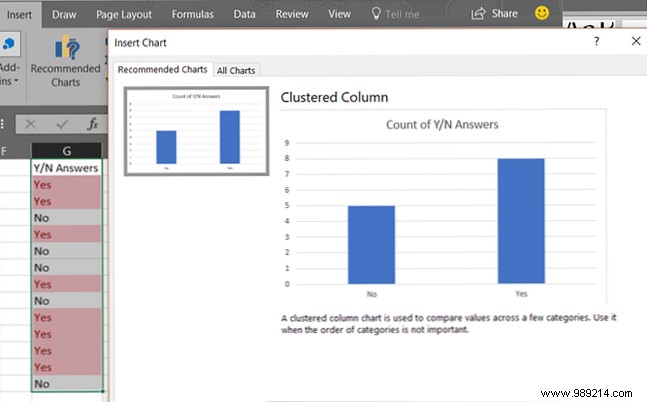The image size is (647, 402).
Task: Click the Clustered Column heading
Action: click(x=334, y=97)
